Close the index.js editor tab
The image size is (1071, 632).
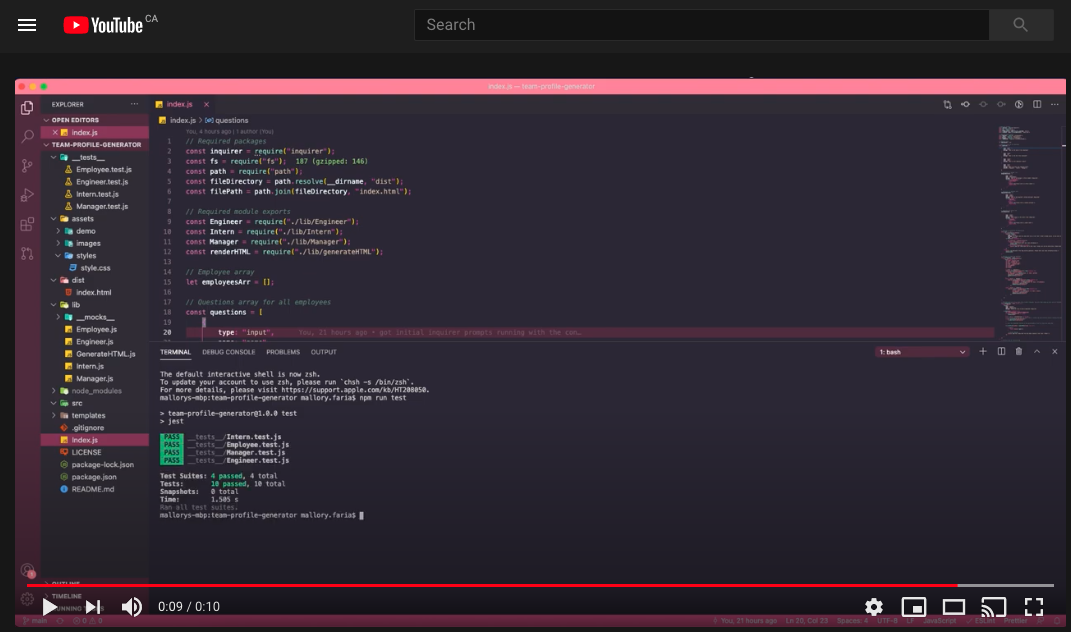(x=206, y=105)
